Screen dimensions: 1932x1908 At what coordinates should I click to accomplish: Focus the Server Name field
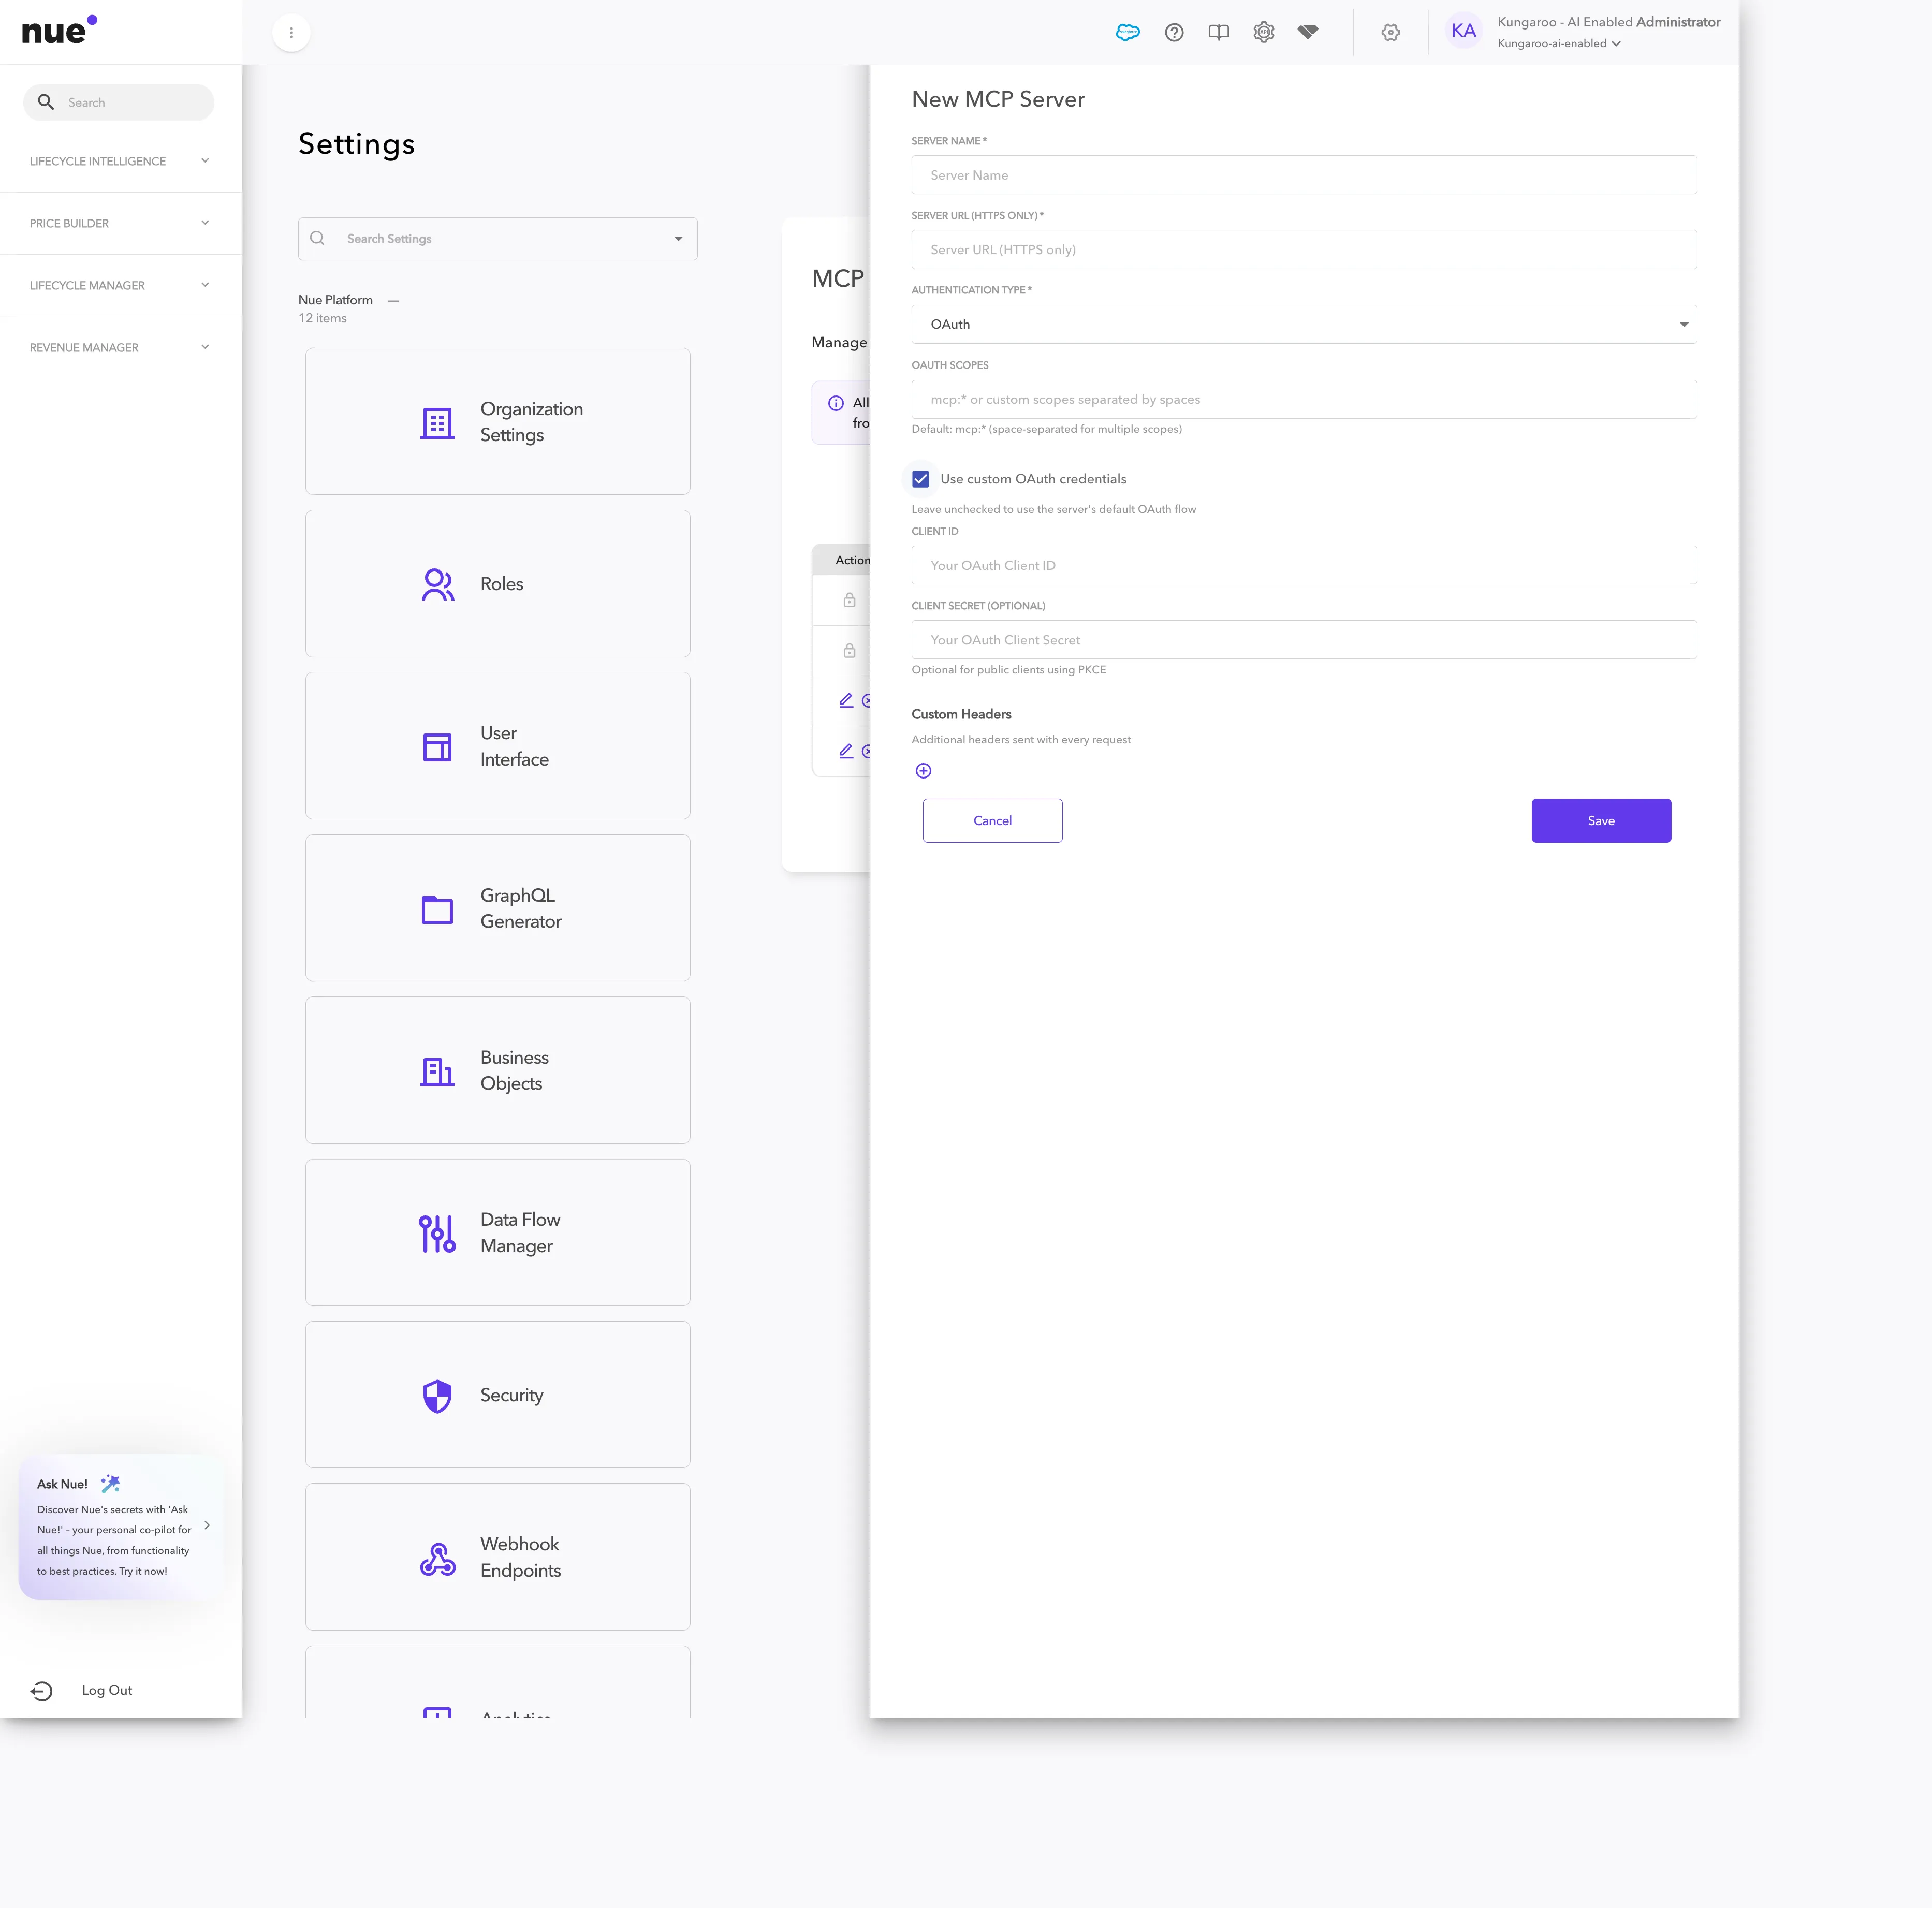pyautogui.click(x=1303, y=175)
